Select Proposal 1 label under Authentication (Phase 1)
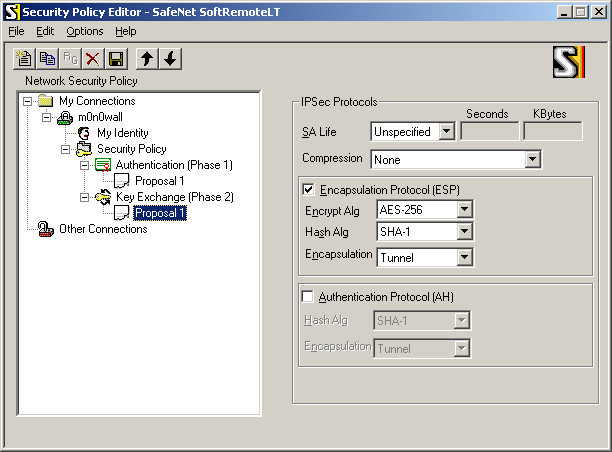This screenshot has width=612, height=452. pos(160,181)
